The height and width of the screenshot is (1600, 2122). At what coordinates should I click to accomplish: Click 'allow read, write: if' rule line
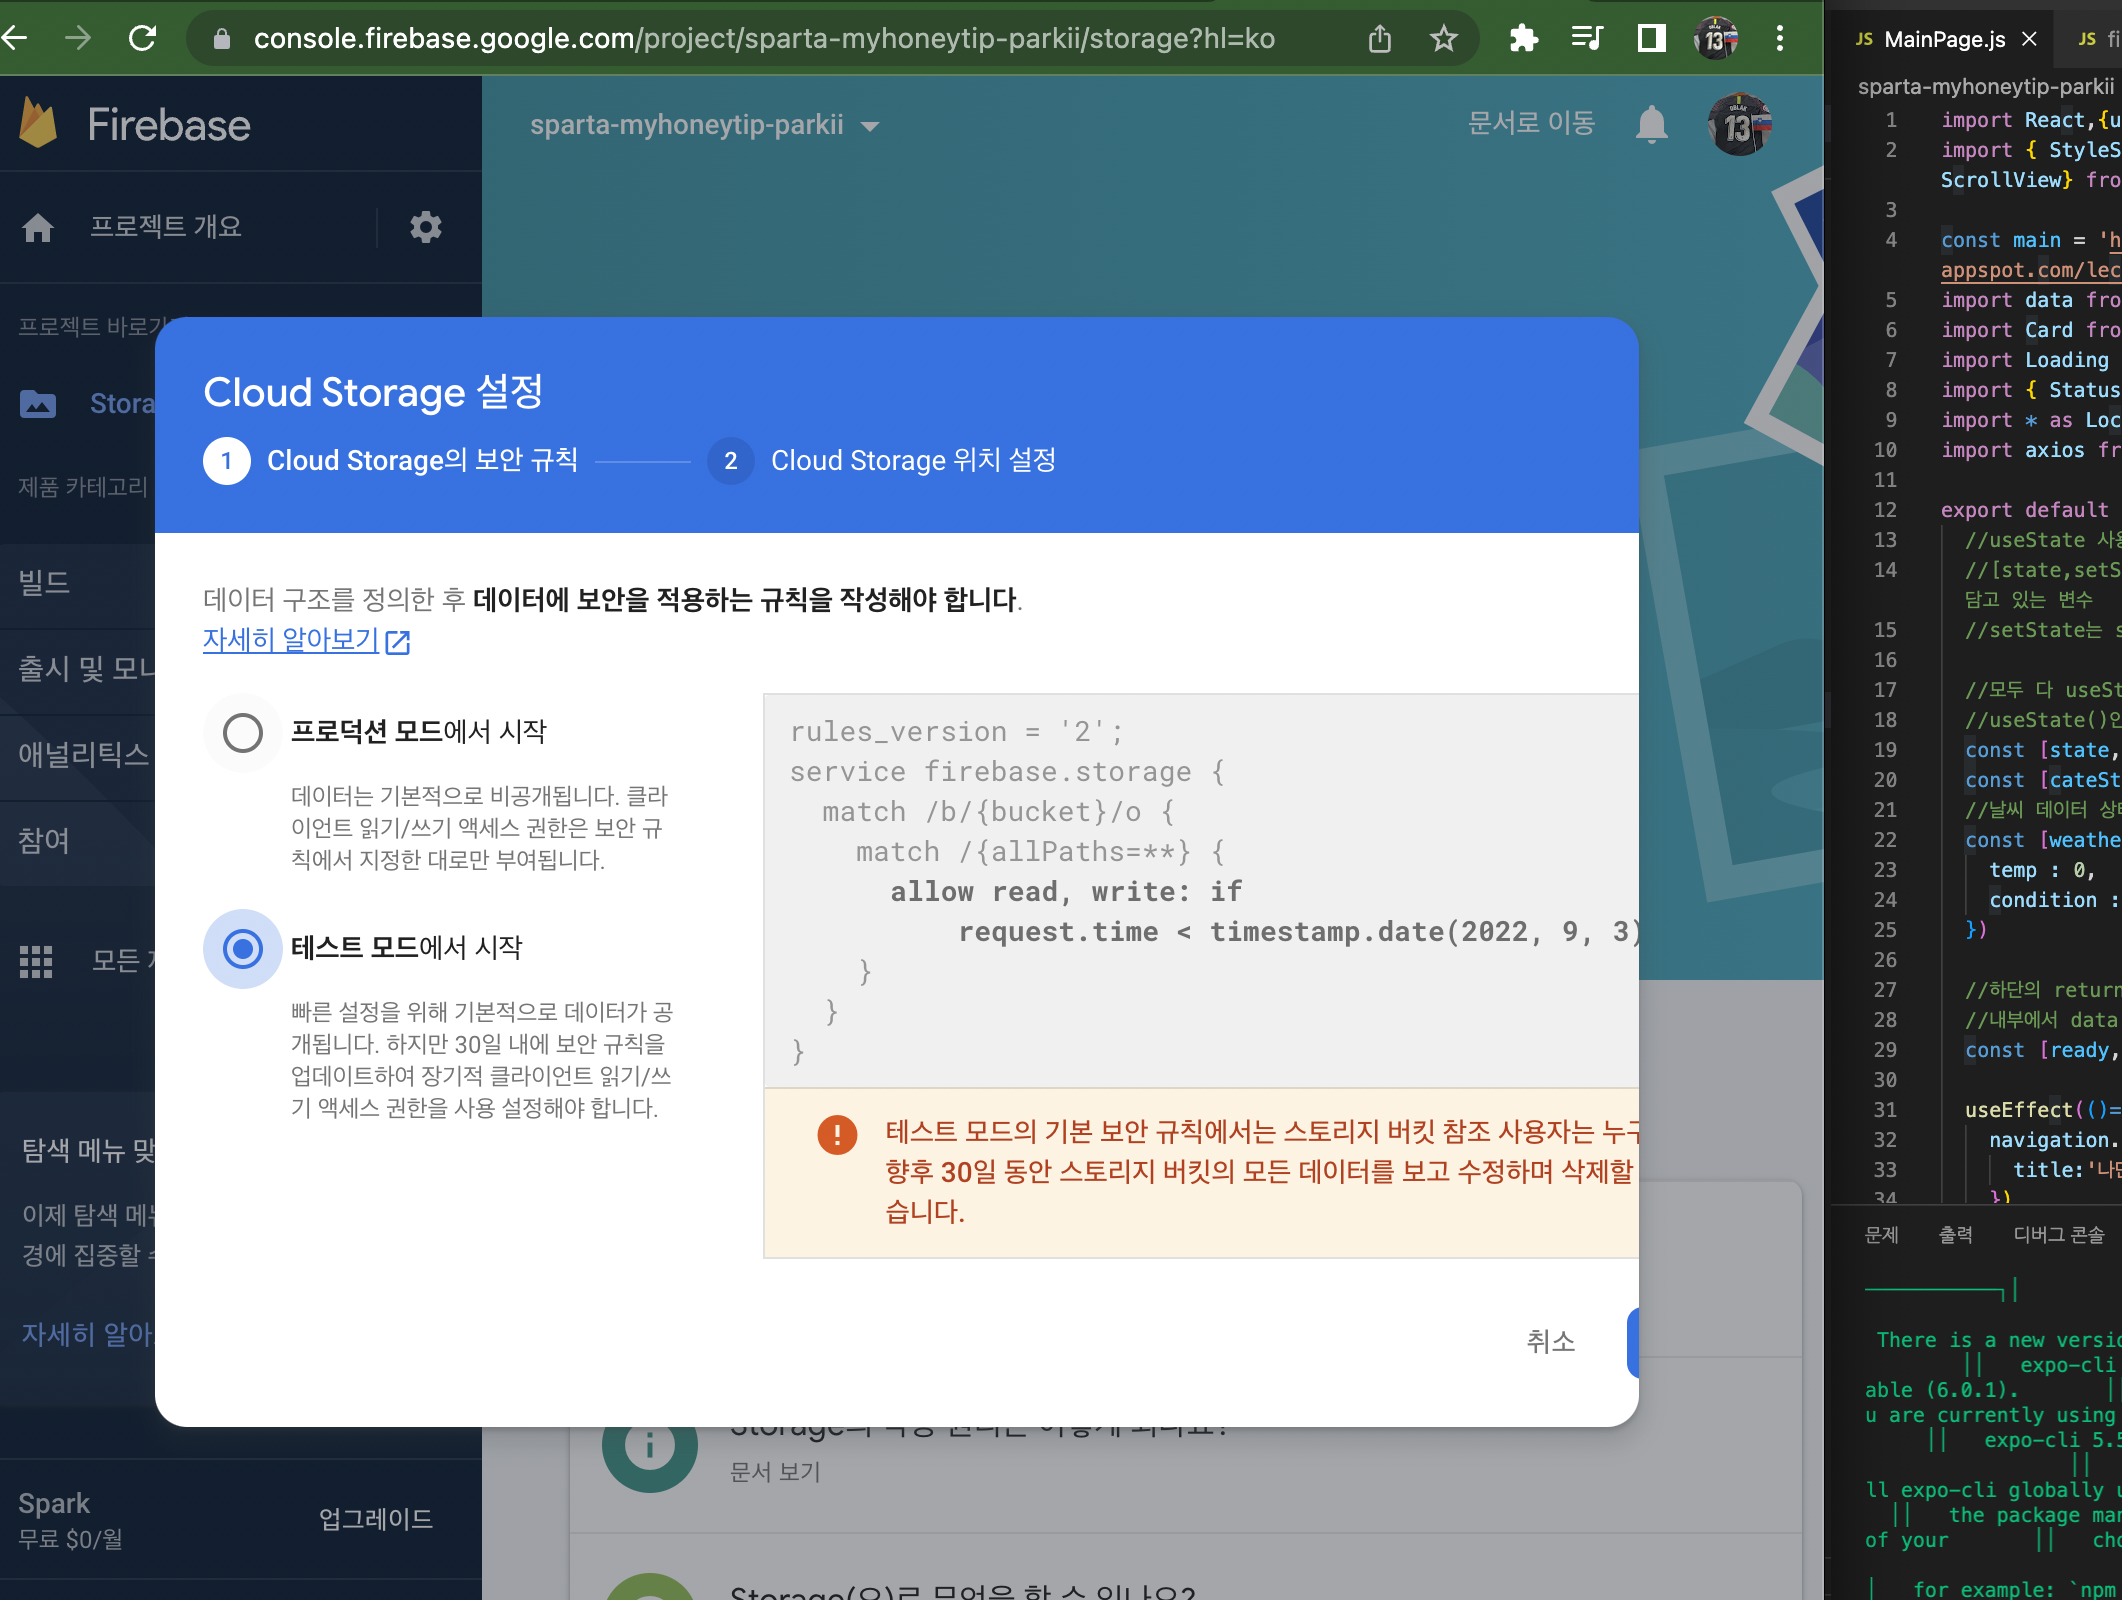tap(1066, 891)
